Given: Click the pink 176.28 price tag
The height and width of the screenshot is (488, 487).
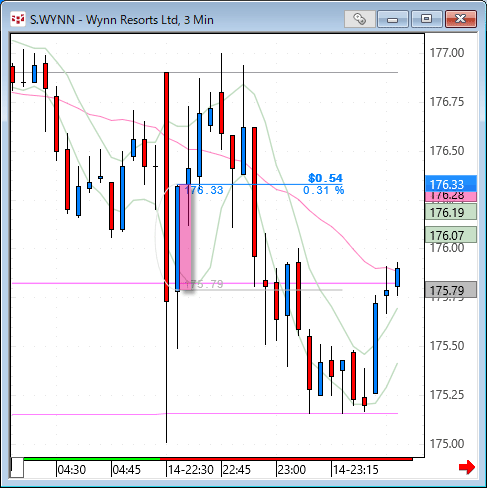Looking at the screenshot, I should (x=451, y=197).
